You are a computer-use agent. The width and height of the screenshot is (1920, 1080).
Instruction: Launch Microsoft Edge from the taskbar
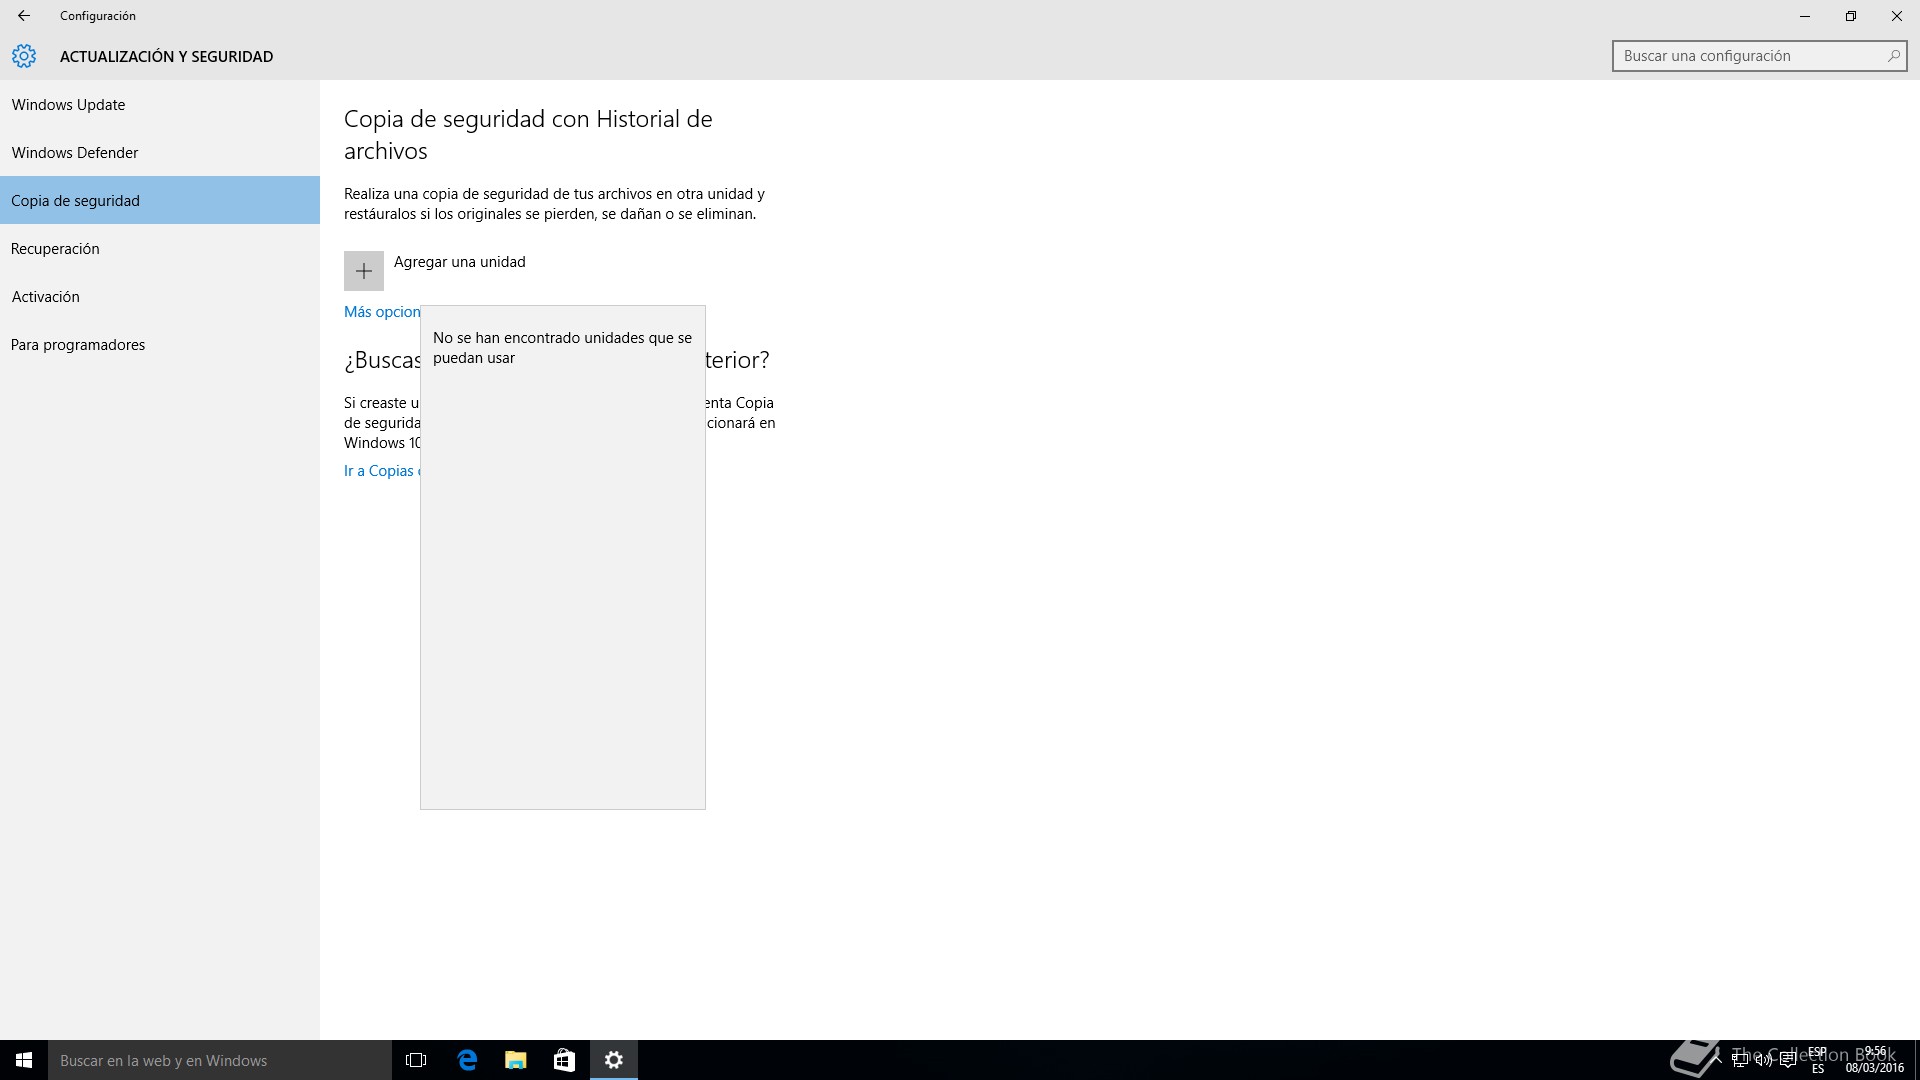click(x=467, y=1060)
